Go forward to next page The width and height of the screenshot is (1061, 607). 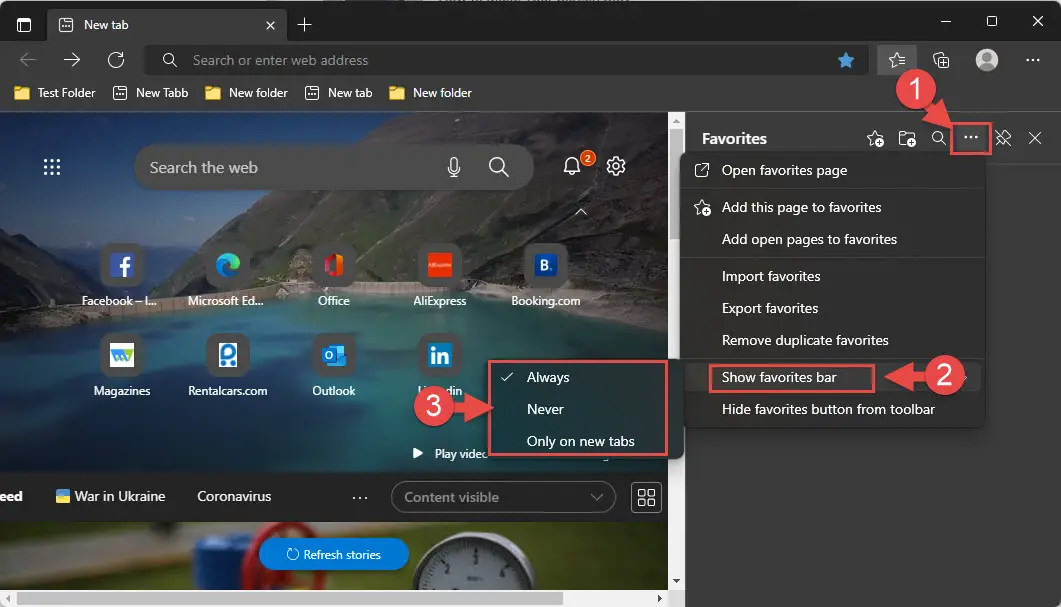click(x=72, y=60)
